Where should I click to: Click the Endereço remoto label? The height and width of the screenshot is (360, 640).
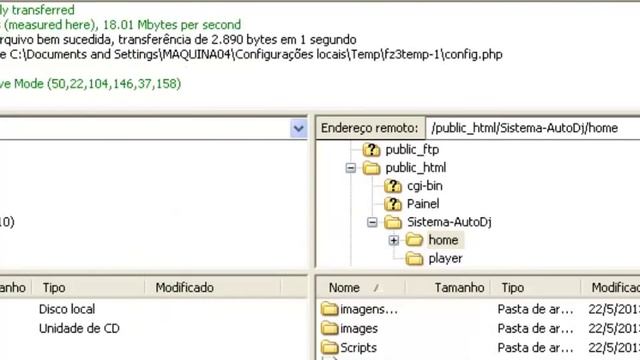[369, 128]
